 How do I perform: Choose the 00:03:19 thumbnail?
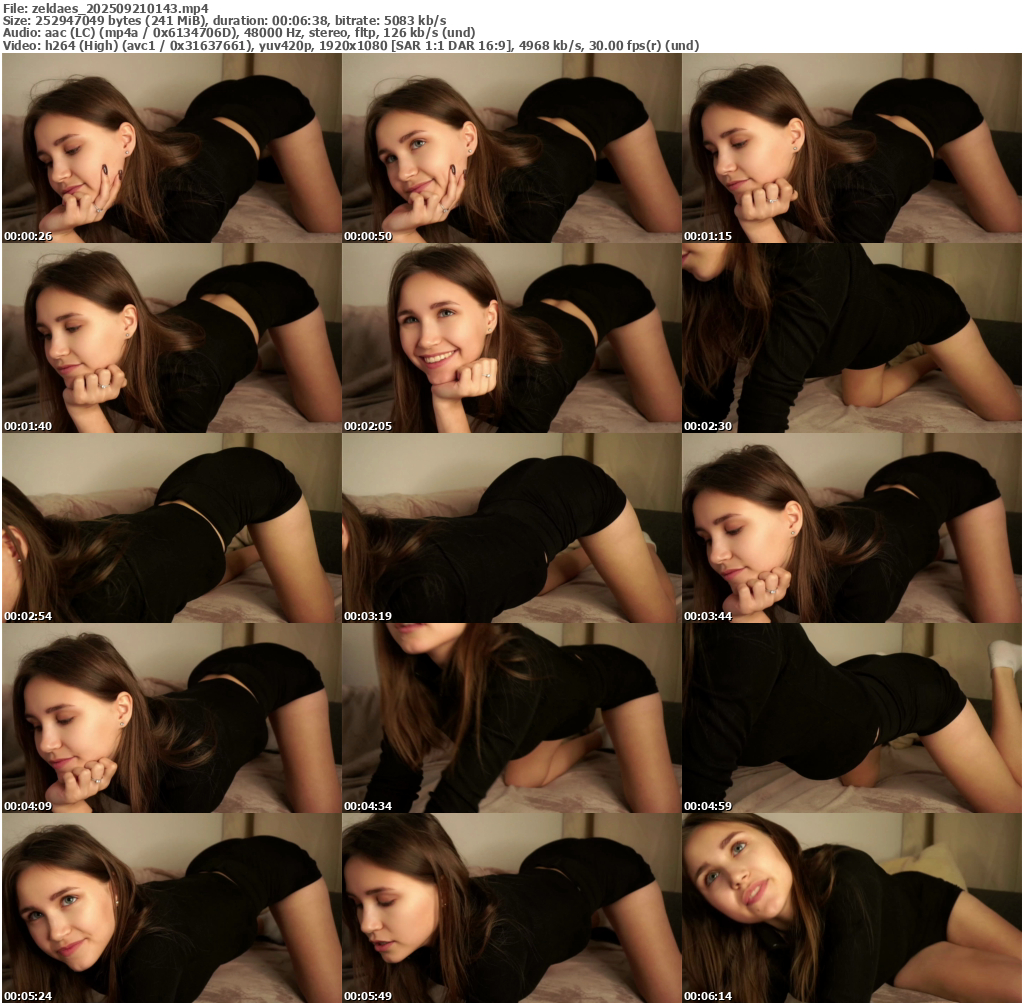pos(511,528)
